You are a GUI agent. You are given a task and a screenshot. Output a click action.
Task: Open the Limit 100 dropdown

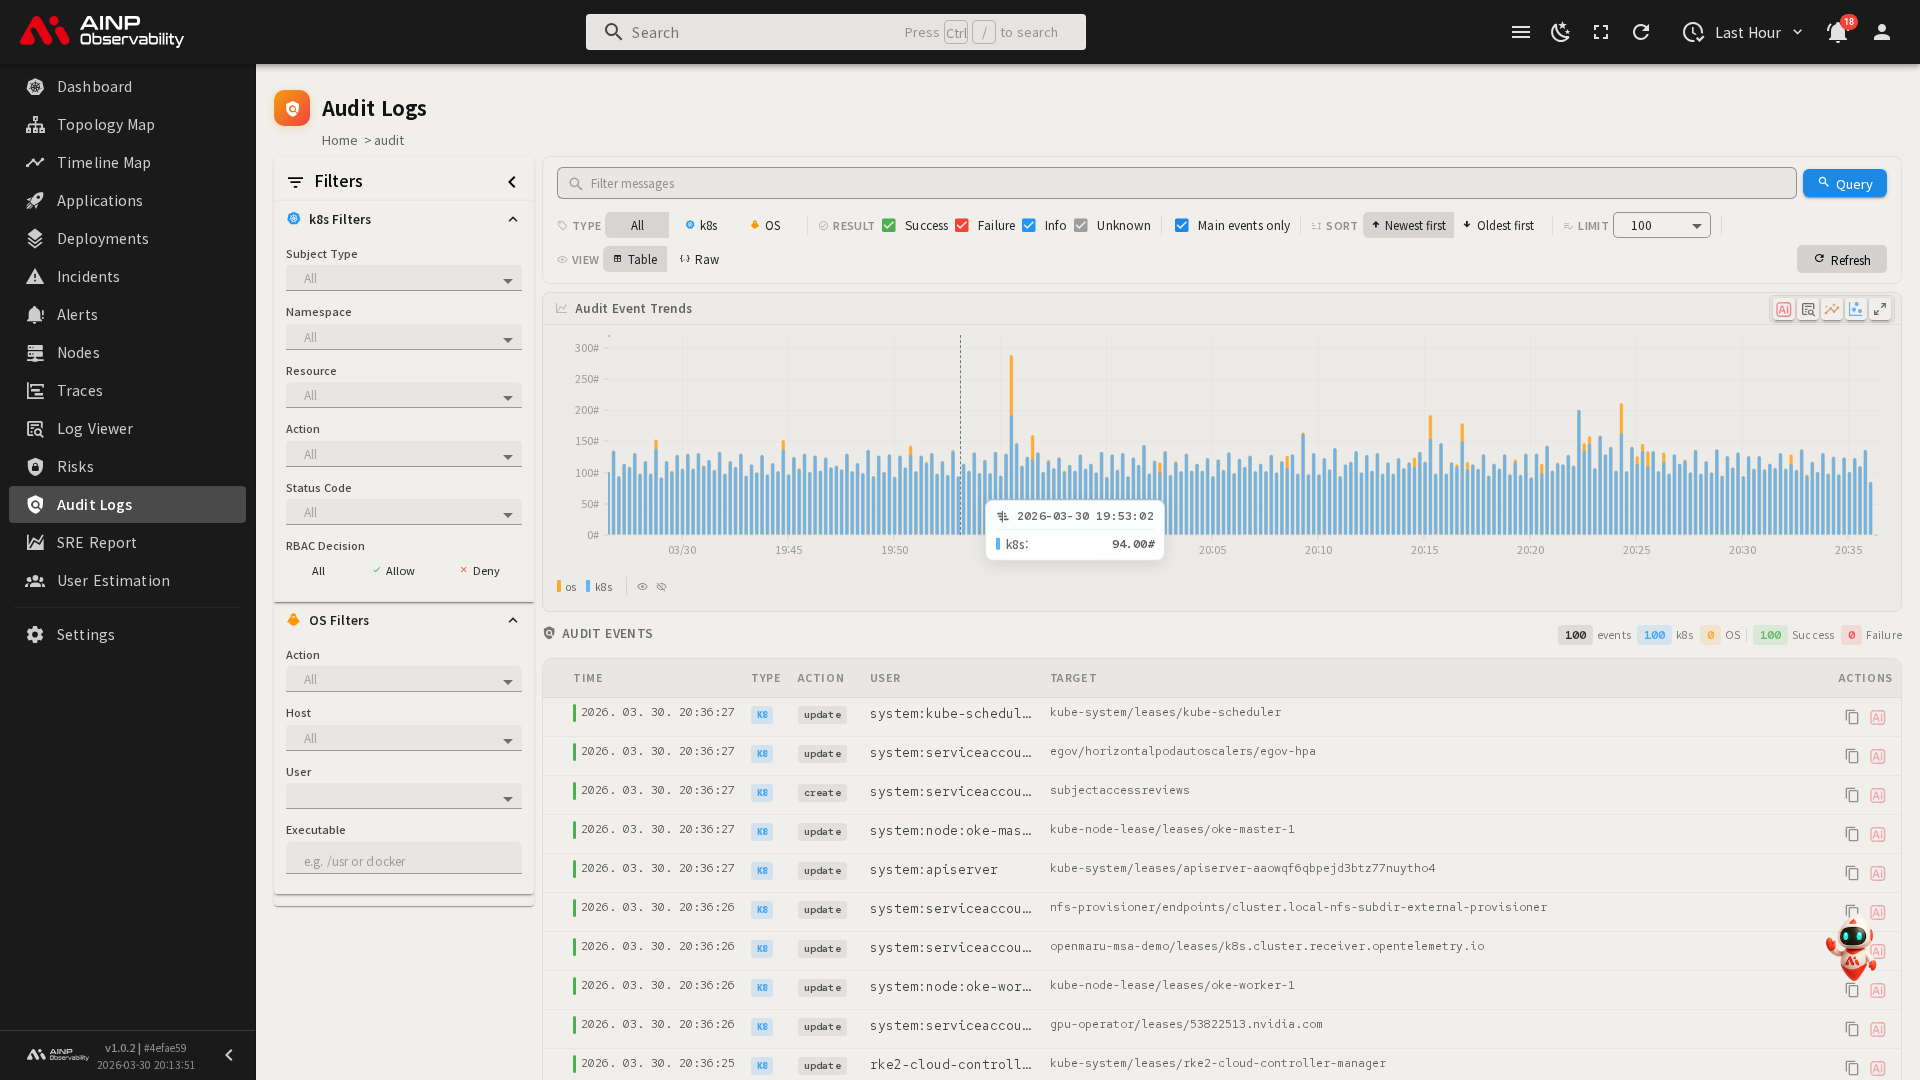pyautogui.click(x=1661, y=225)
